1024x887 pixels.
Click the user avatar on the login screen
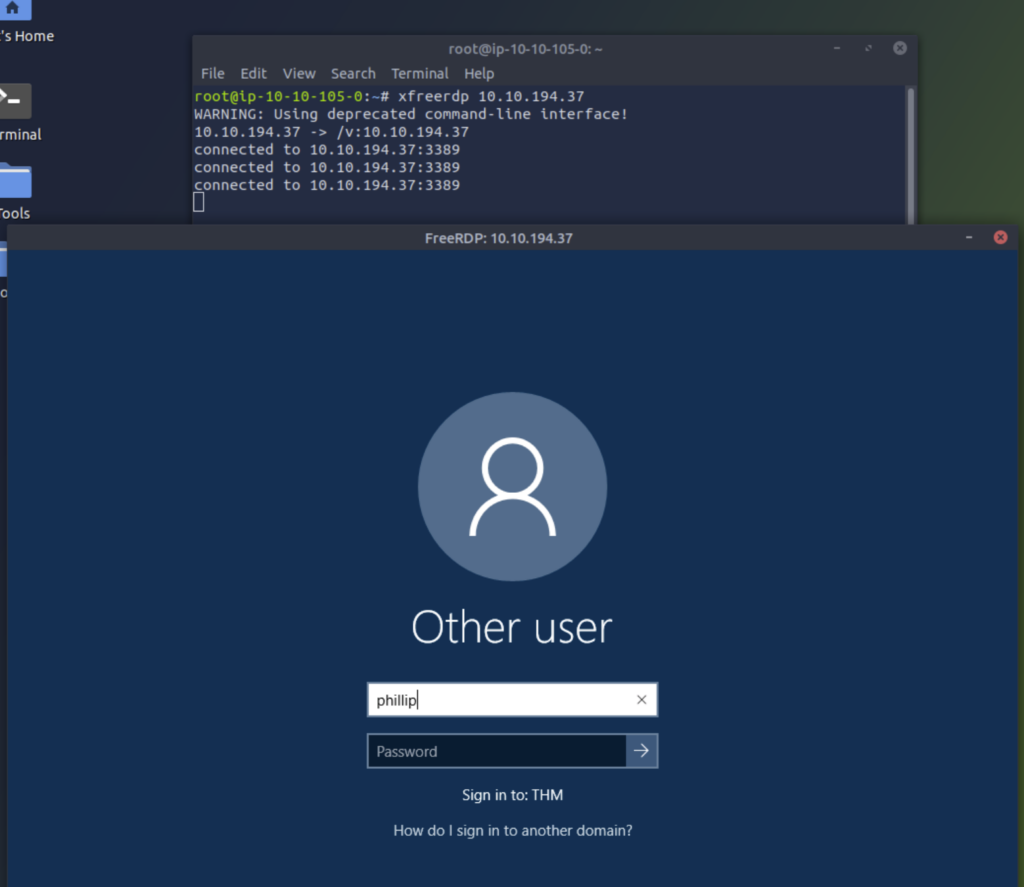[512, 487]
